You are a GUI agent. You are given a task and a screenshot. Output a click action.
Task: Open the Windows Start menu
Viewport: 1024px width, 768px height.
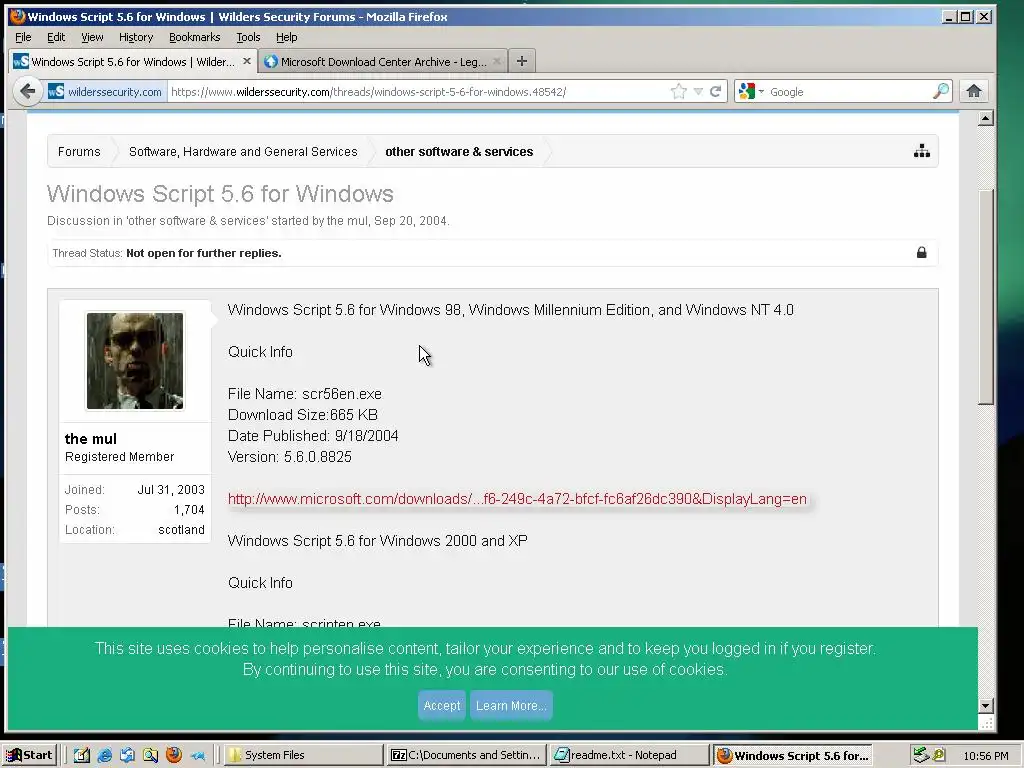(x=30, y=755)
